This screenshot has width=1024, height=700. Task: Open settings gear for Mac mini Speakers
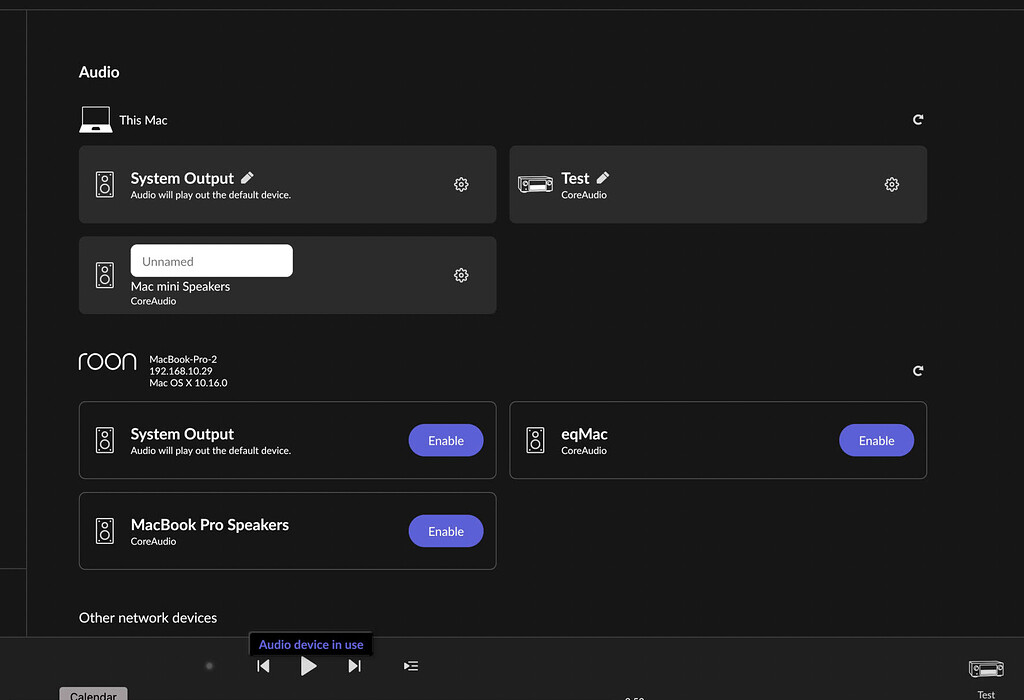pos(461,275)
